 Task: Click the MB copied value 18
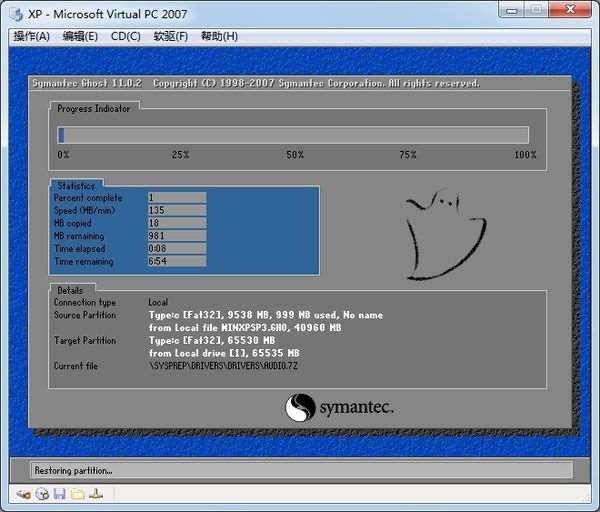click(x=177, y=223)
